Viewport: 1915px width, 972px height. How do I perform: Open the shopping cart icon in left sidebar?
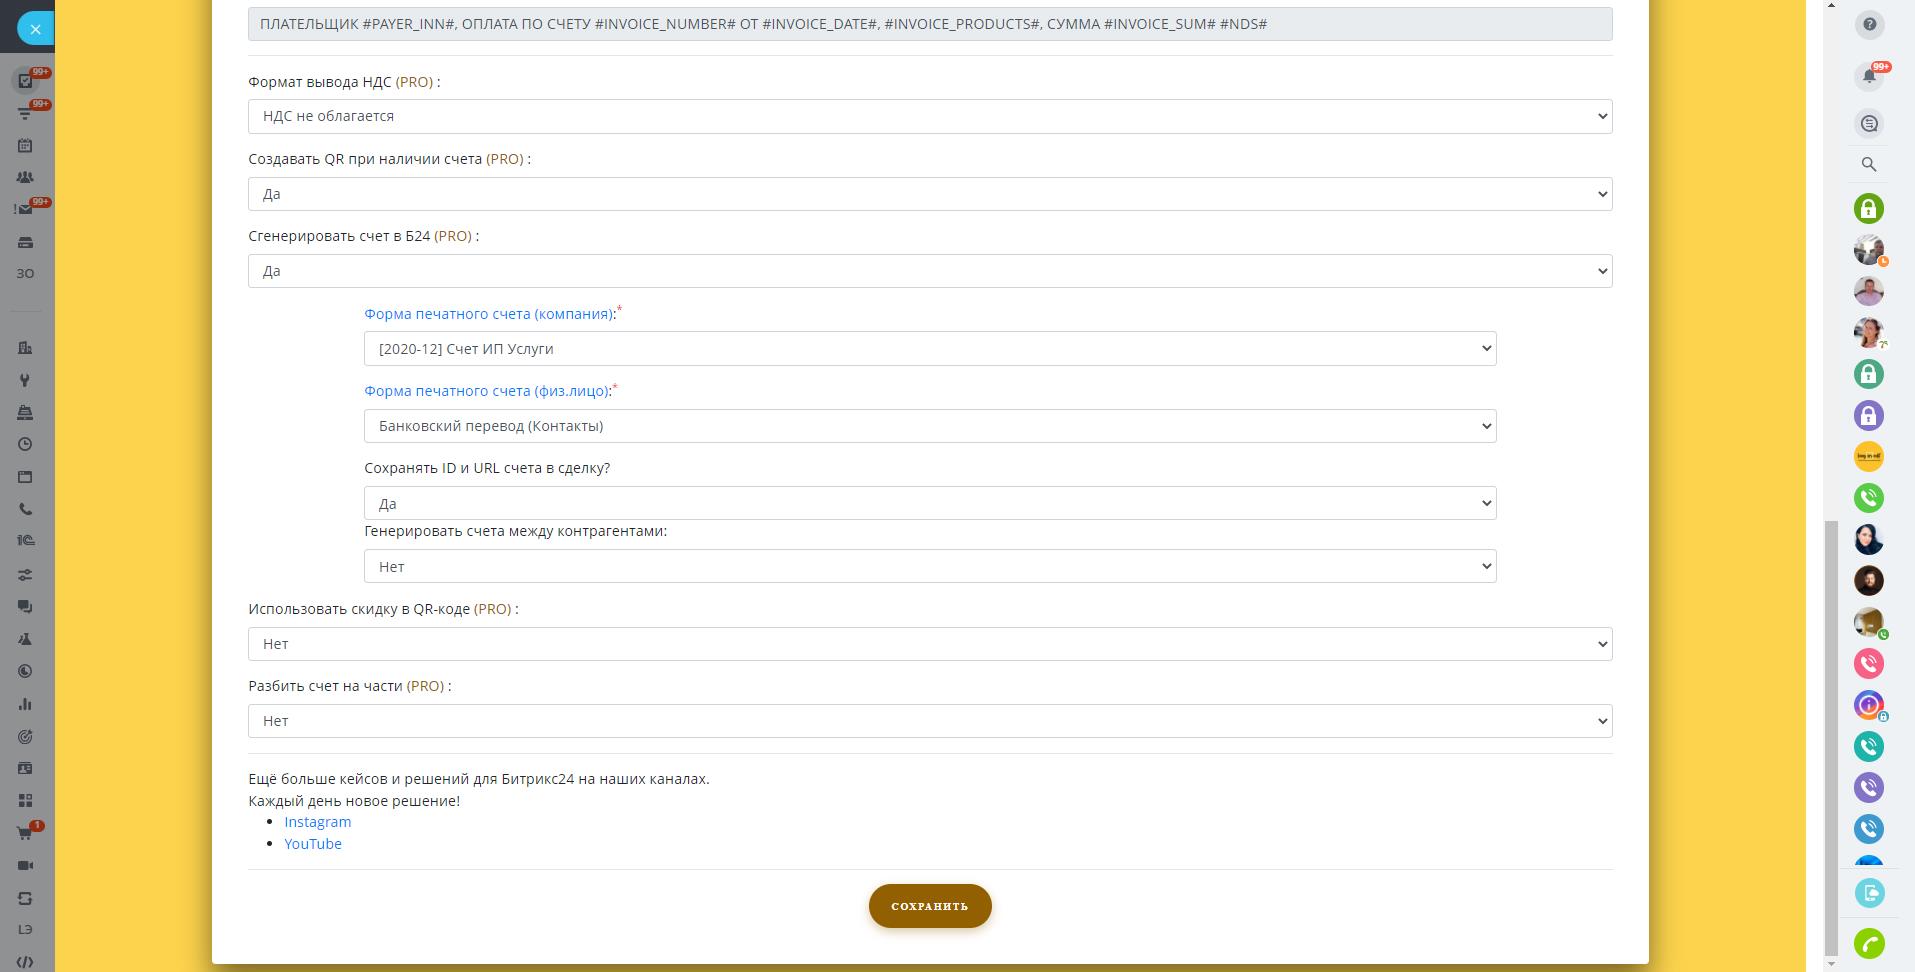[x=25, y=833]
